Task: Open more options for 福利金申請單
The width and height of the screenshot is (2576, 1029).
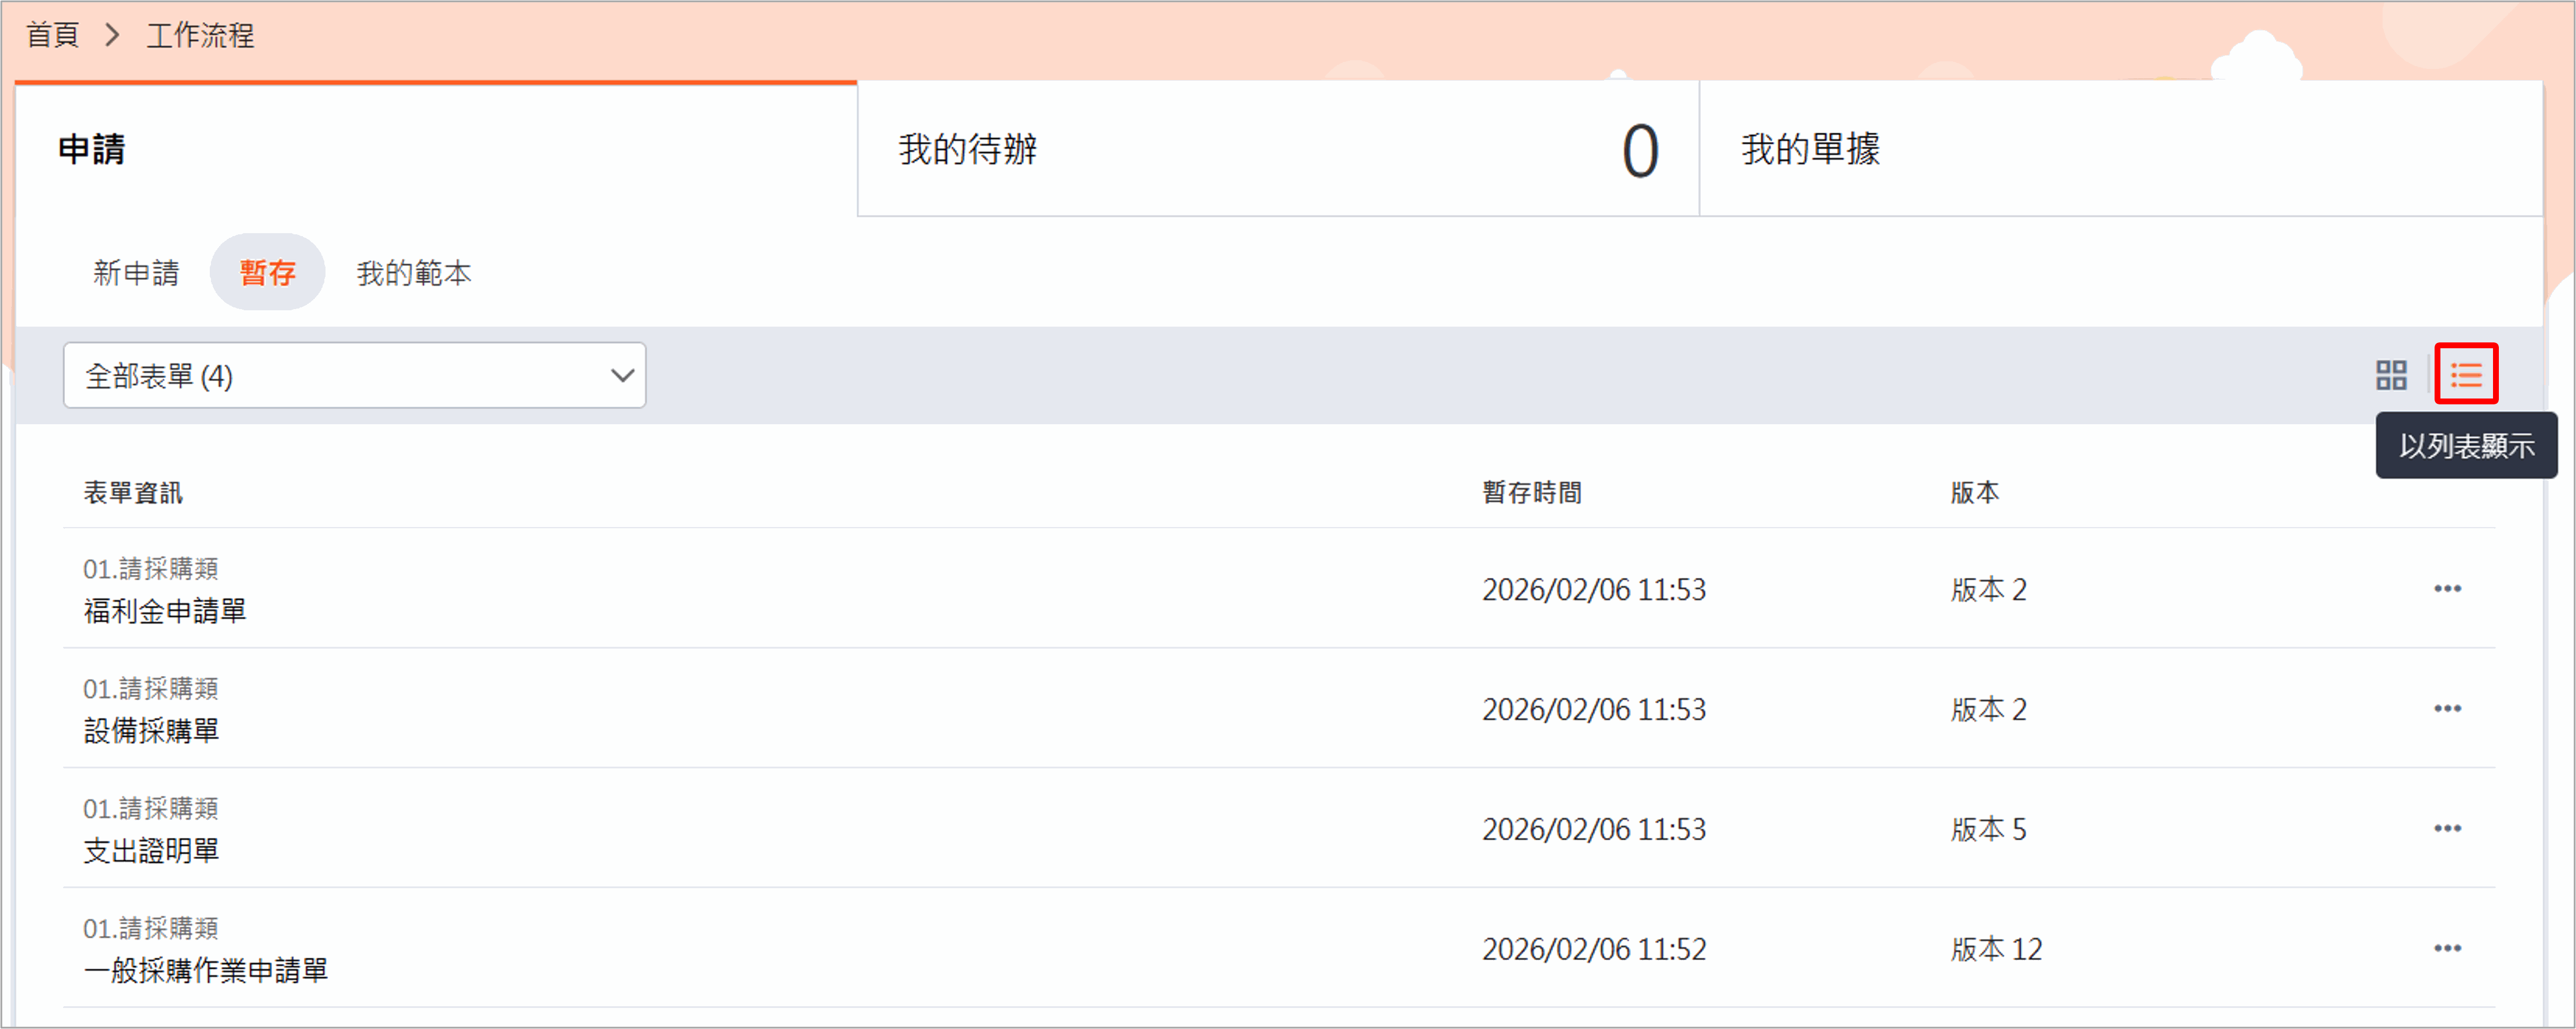Action: click(2446, 589)
